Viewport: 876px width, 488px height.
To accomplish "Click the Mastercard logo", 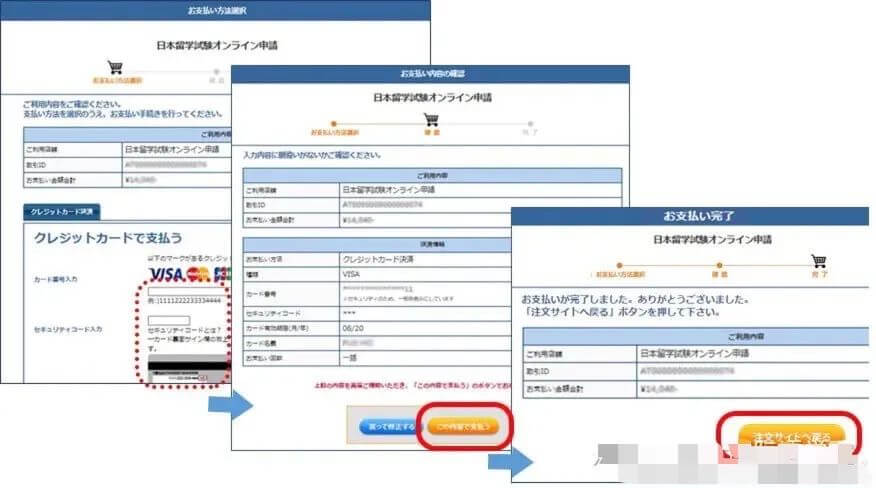I will (198, 274).
